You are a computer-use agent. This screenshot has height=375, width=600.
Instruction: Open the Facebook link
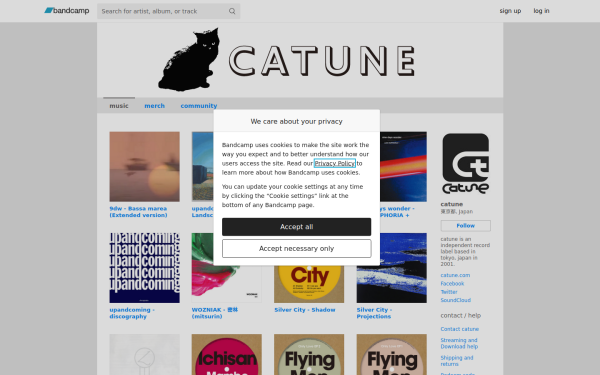click(x=452, y=284)
